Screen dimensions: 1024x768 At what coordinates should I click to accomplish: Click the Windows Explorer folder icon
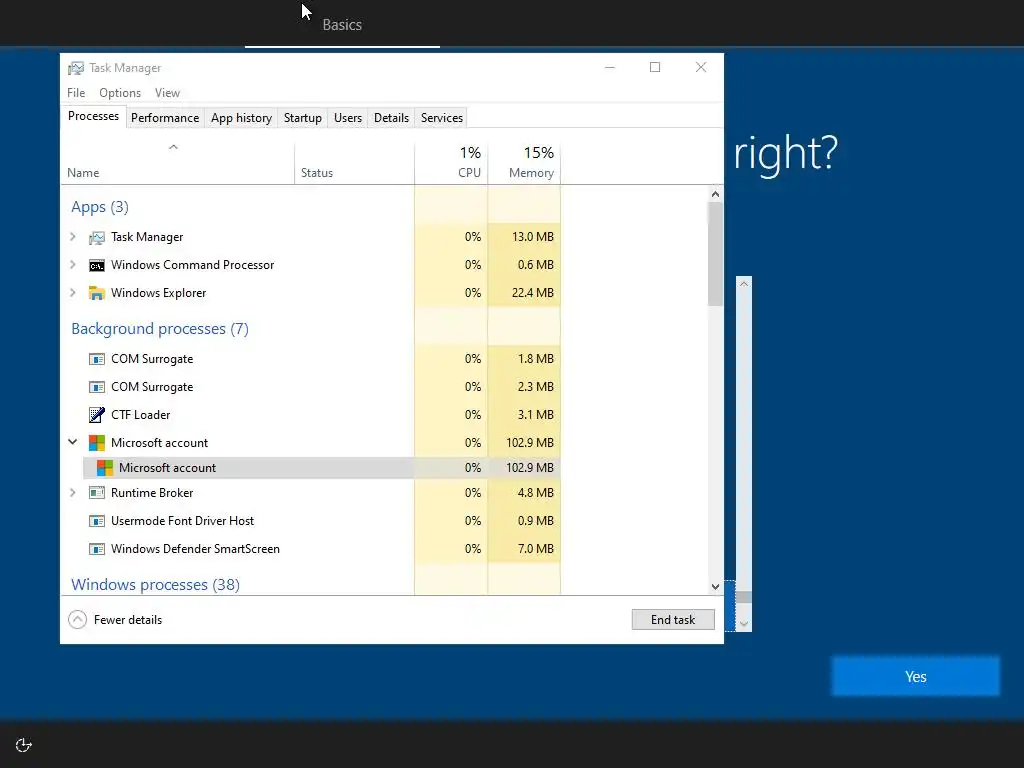pyautogui.click(x=97, y=293)
